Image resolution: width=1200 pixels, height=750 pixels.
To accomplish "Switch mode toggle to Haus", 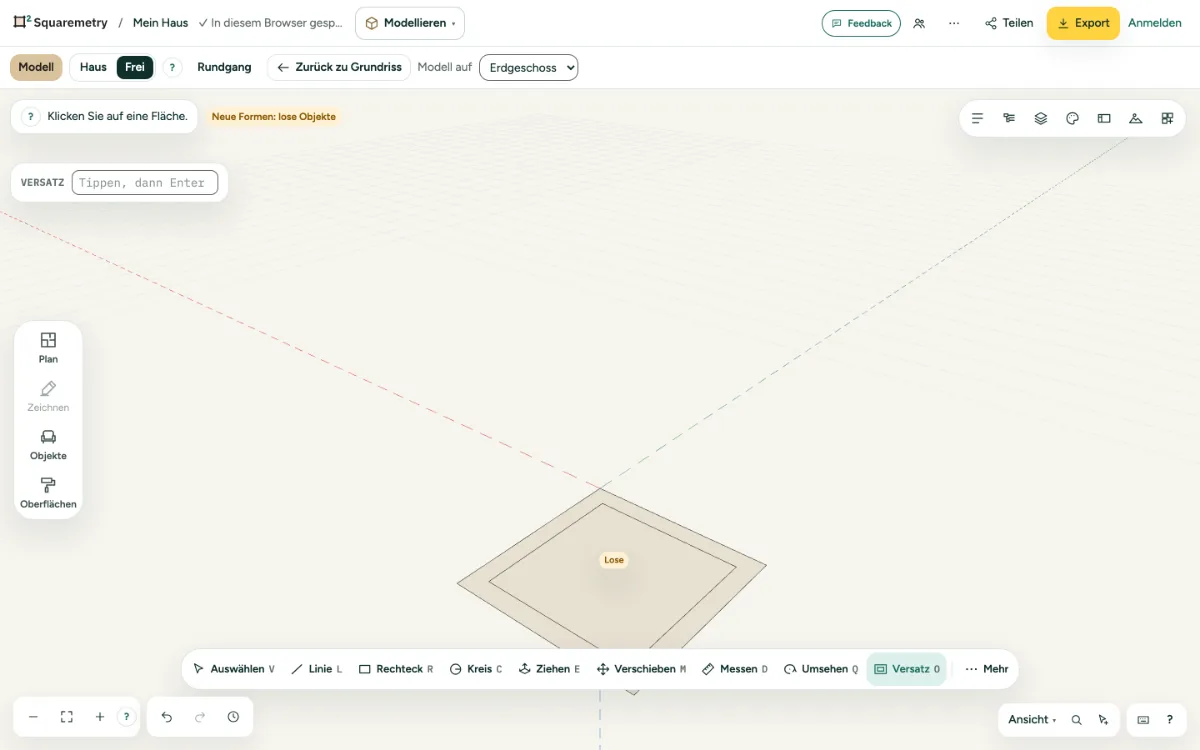I will coord(93,67).
